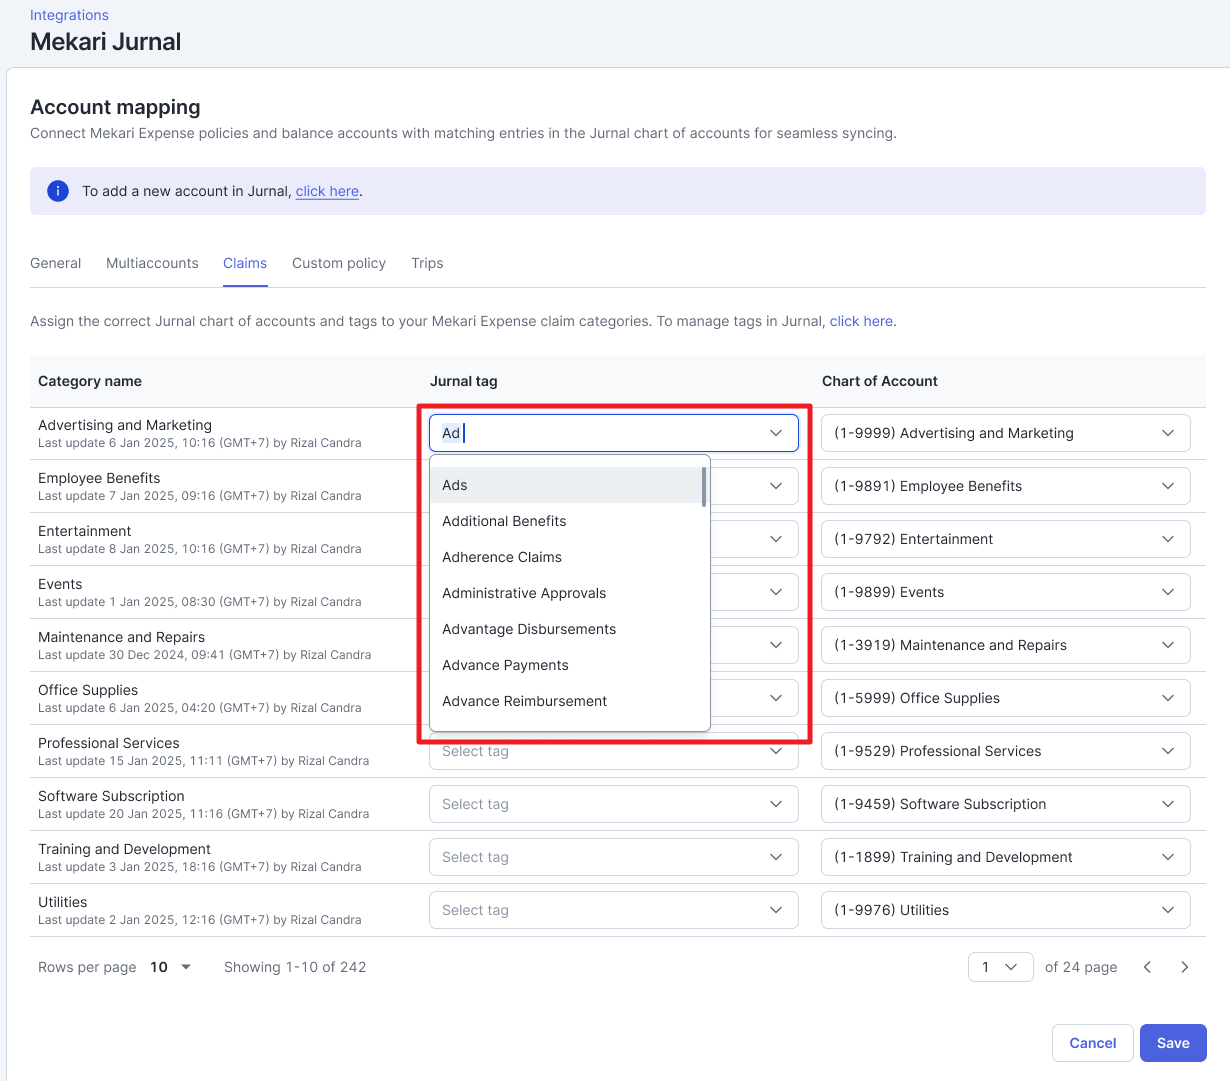Switch to the General tab
The width and height of the screenshot is (1230, 1081).
[56, 263]
